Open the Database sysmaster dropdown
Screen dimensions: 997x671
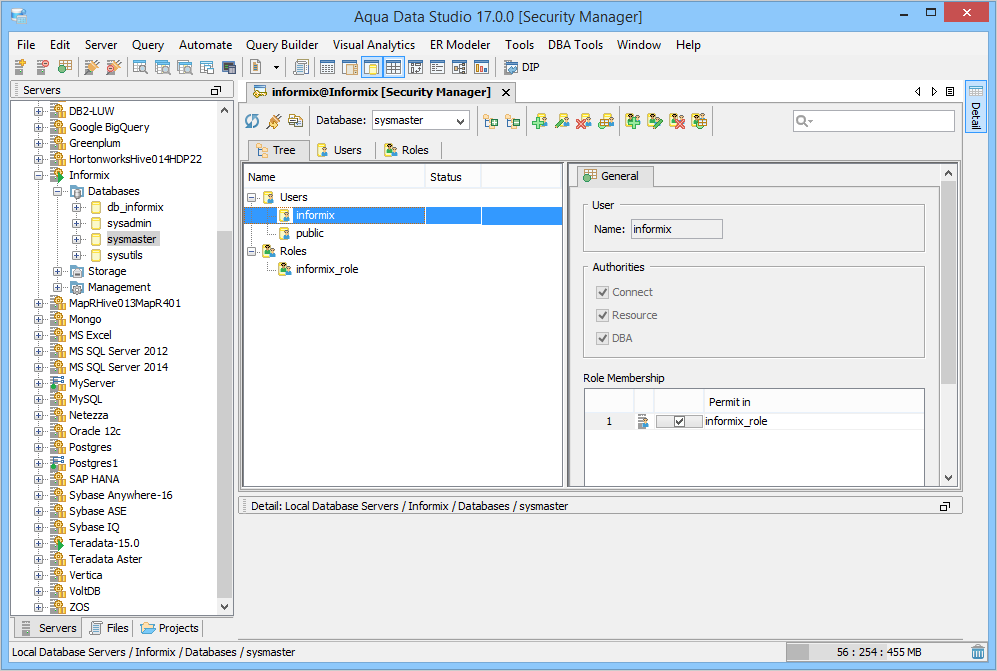click(460, 121)
